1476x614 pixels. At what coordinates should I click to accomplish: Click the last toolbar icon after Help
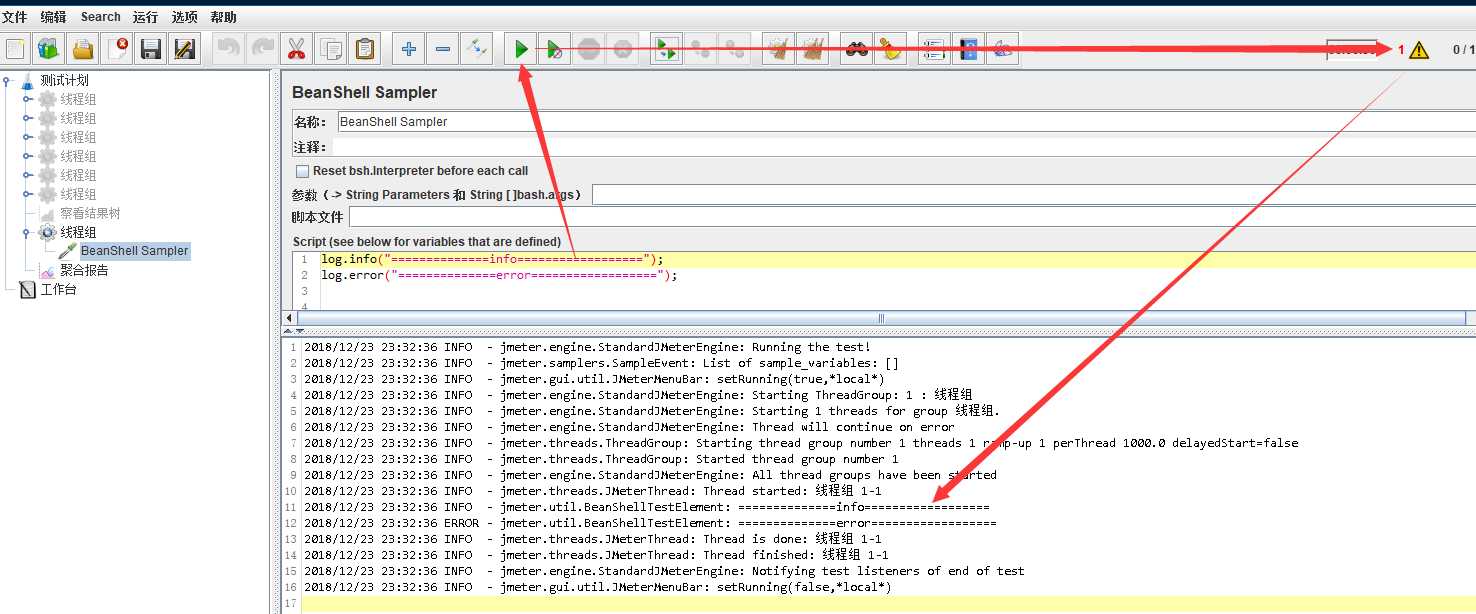click(x=1002, y=49)
